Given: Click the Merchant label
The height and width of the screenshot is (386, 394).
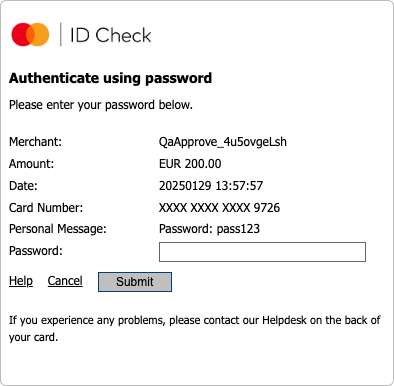Looking at the screenshot, I should [x=35, y=142].
